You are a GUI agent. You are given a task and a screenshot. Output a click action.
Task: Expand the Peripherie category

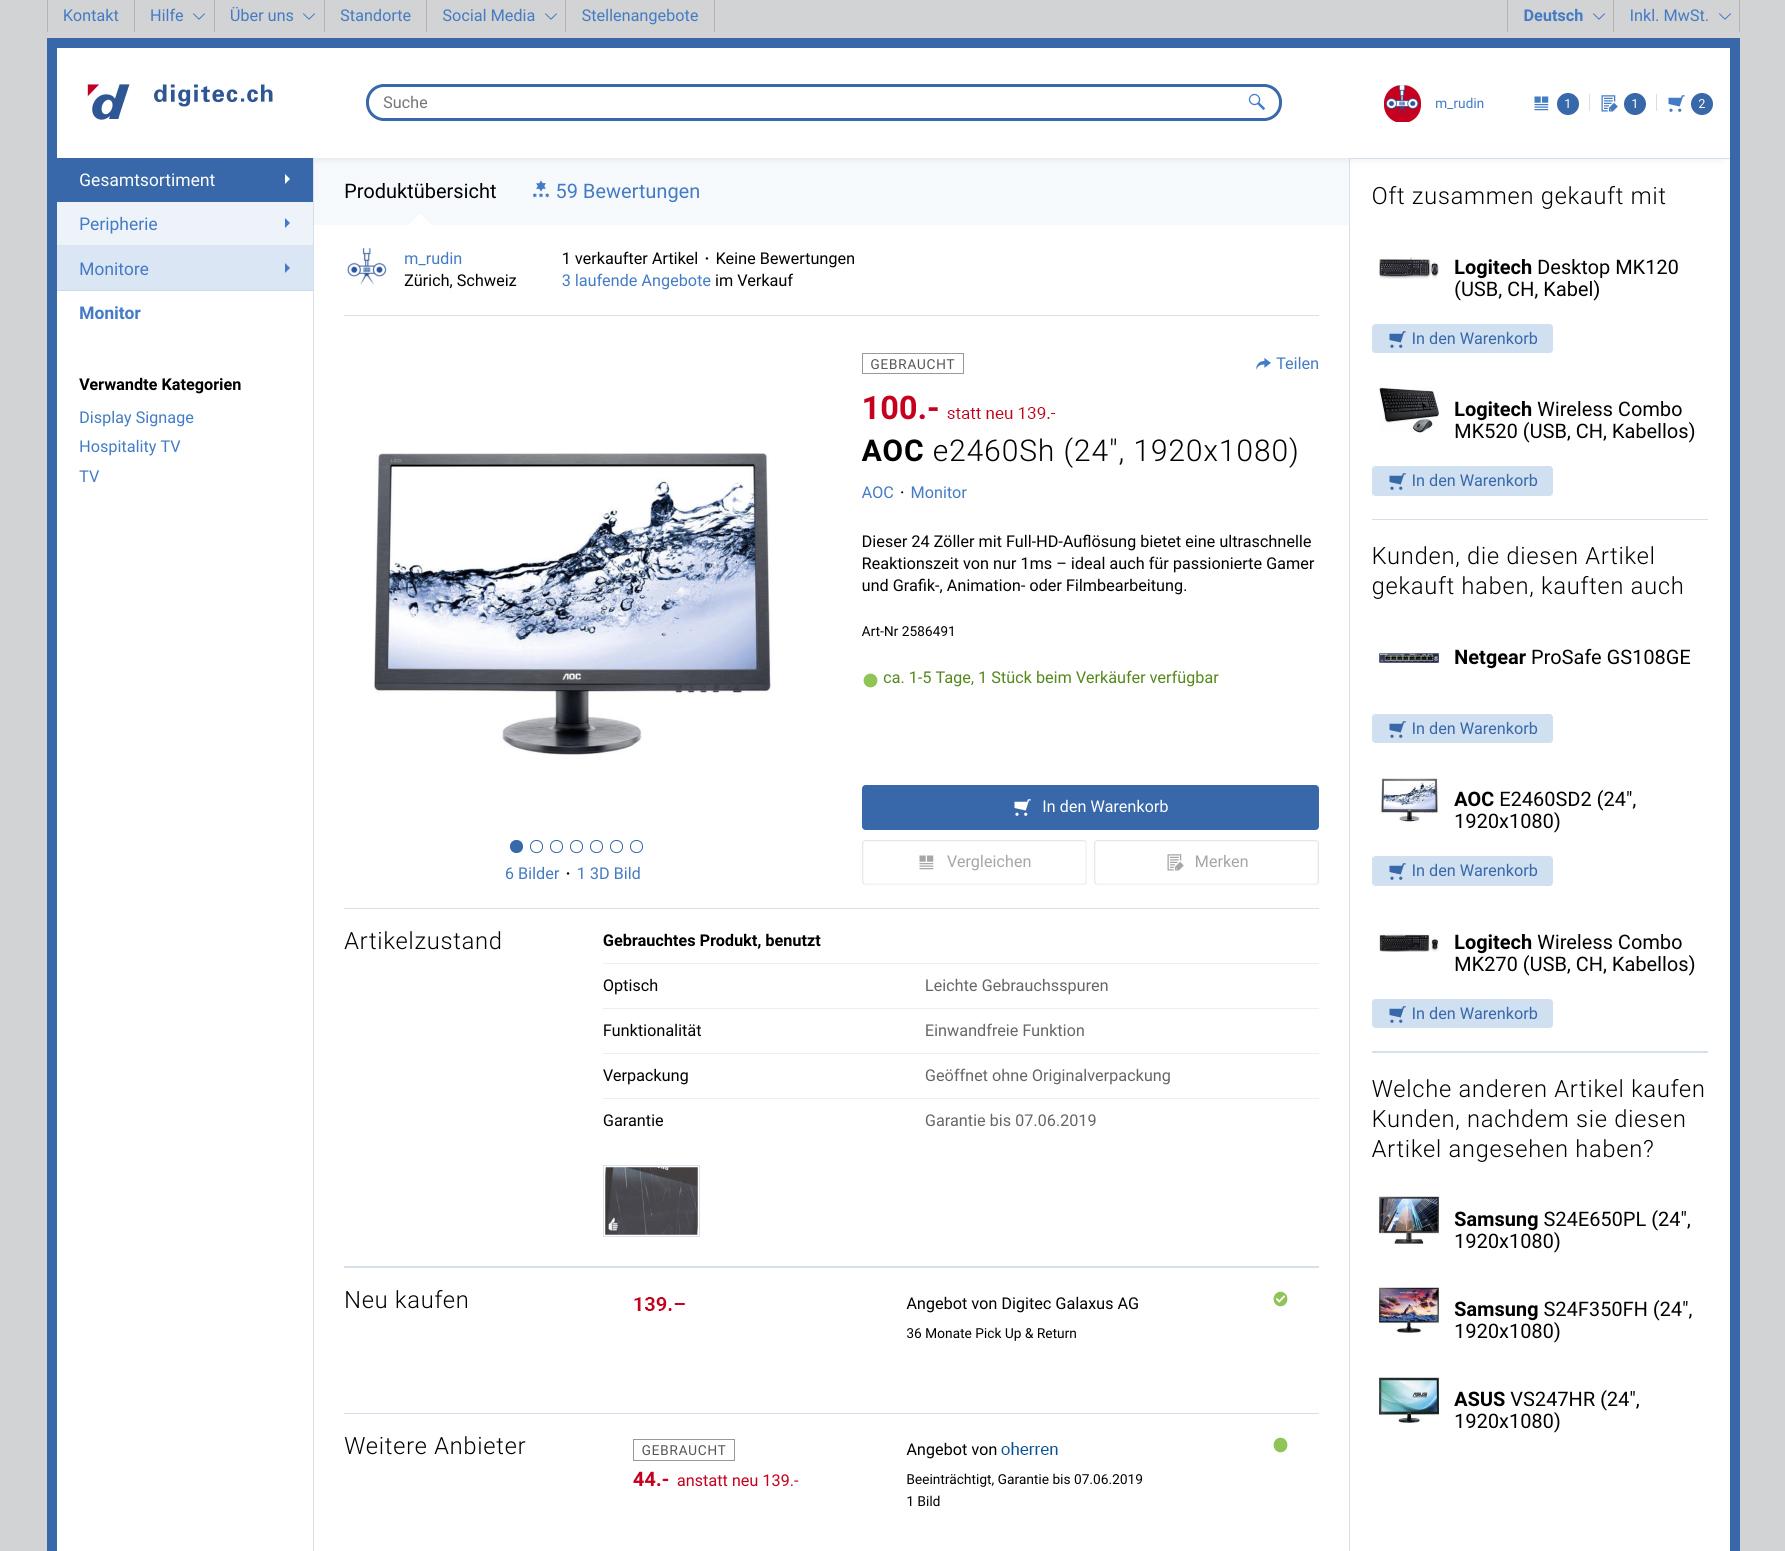185,224
